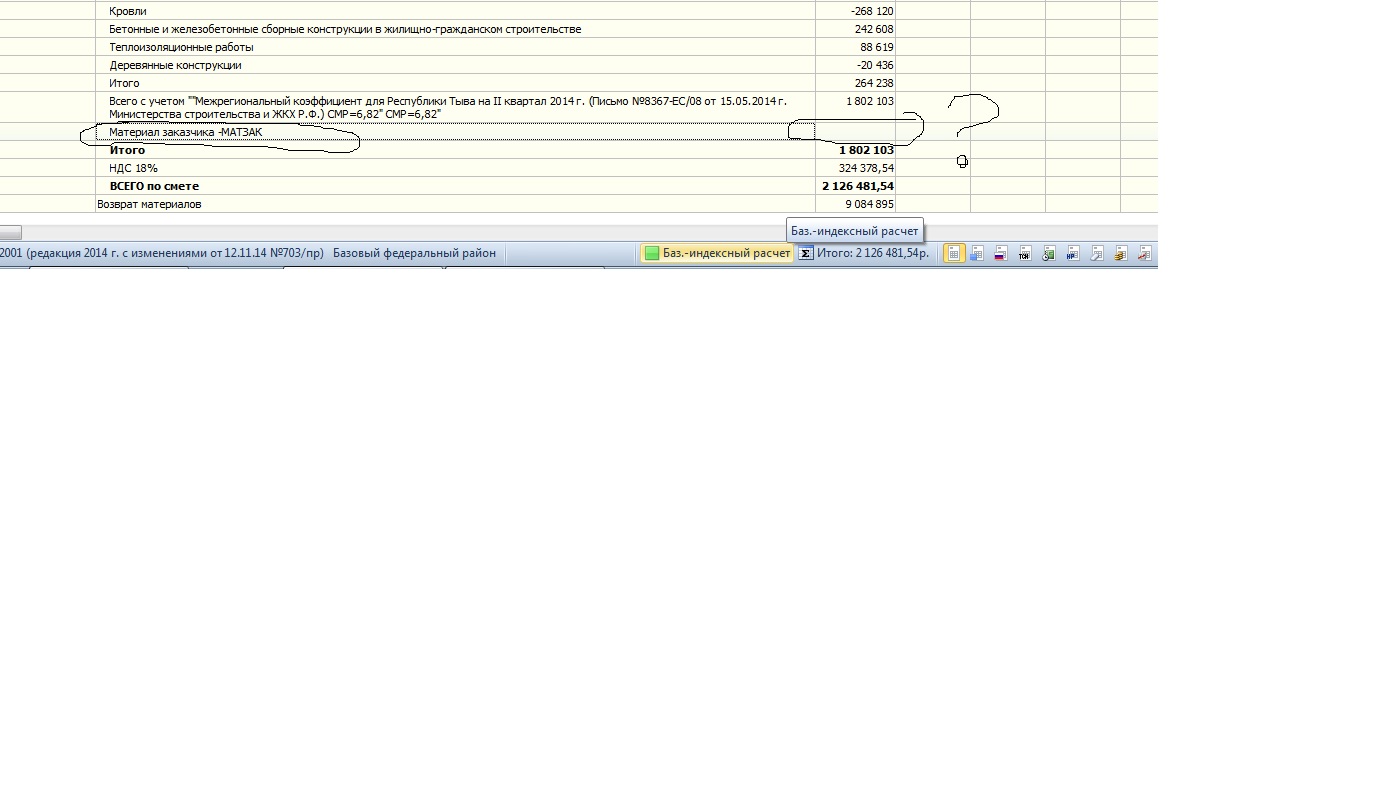Click Итого: 2 126 481,54р. in the status bar
The width and height of the screenshot is (1388, 807).
click(873, 253)
